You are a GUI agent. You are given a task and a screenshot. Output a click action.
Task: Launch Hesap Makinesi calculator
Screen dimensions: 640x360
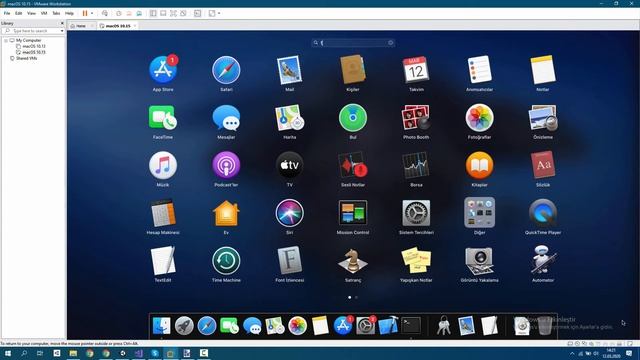point(163,213)
